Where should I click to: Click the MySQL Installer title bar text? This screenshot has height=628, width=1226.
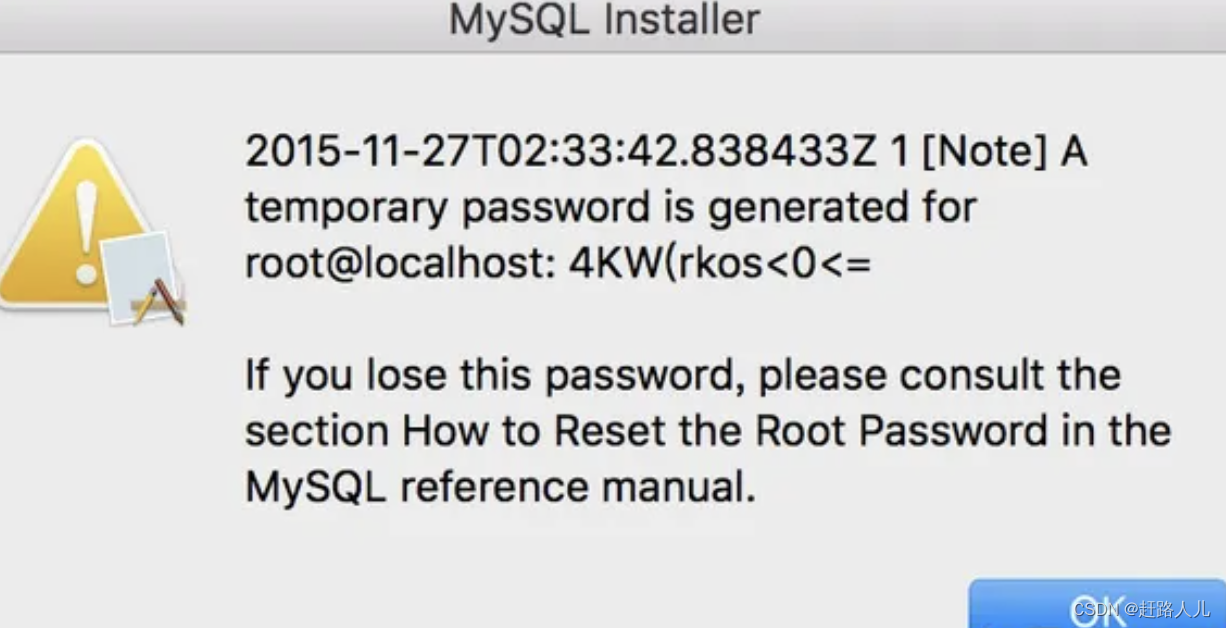603,19
